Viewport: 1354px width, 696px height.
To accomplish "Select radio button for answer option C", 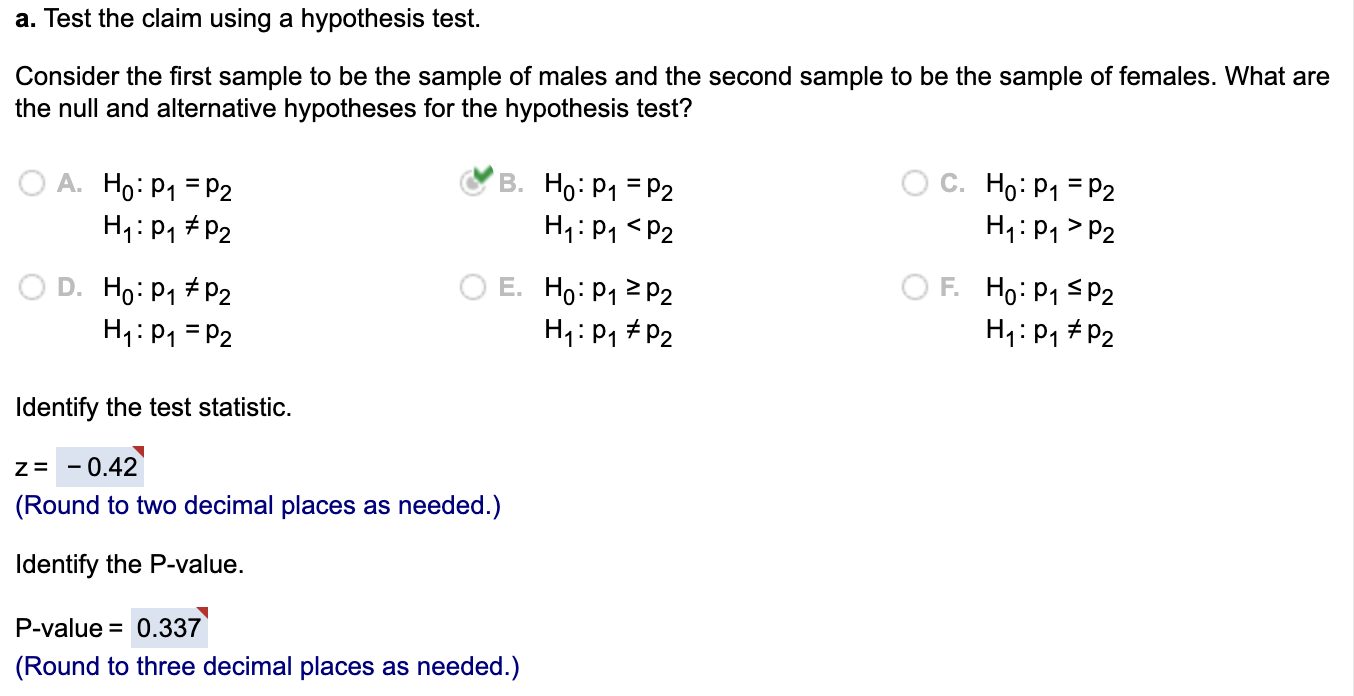I will [x=914, y=183].
